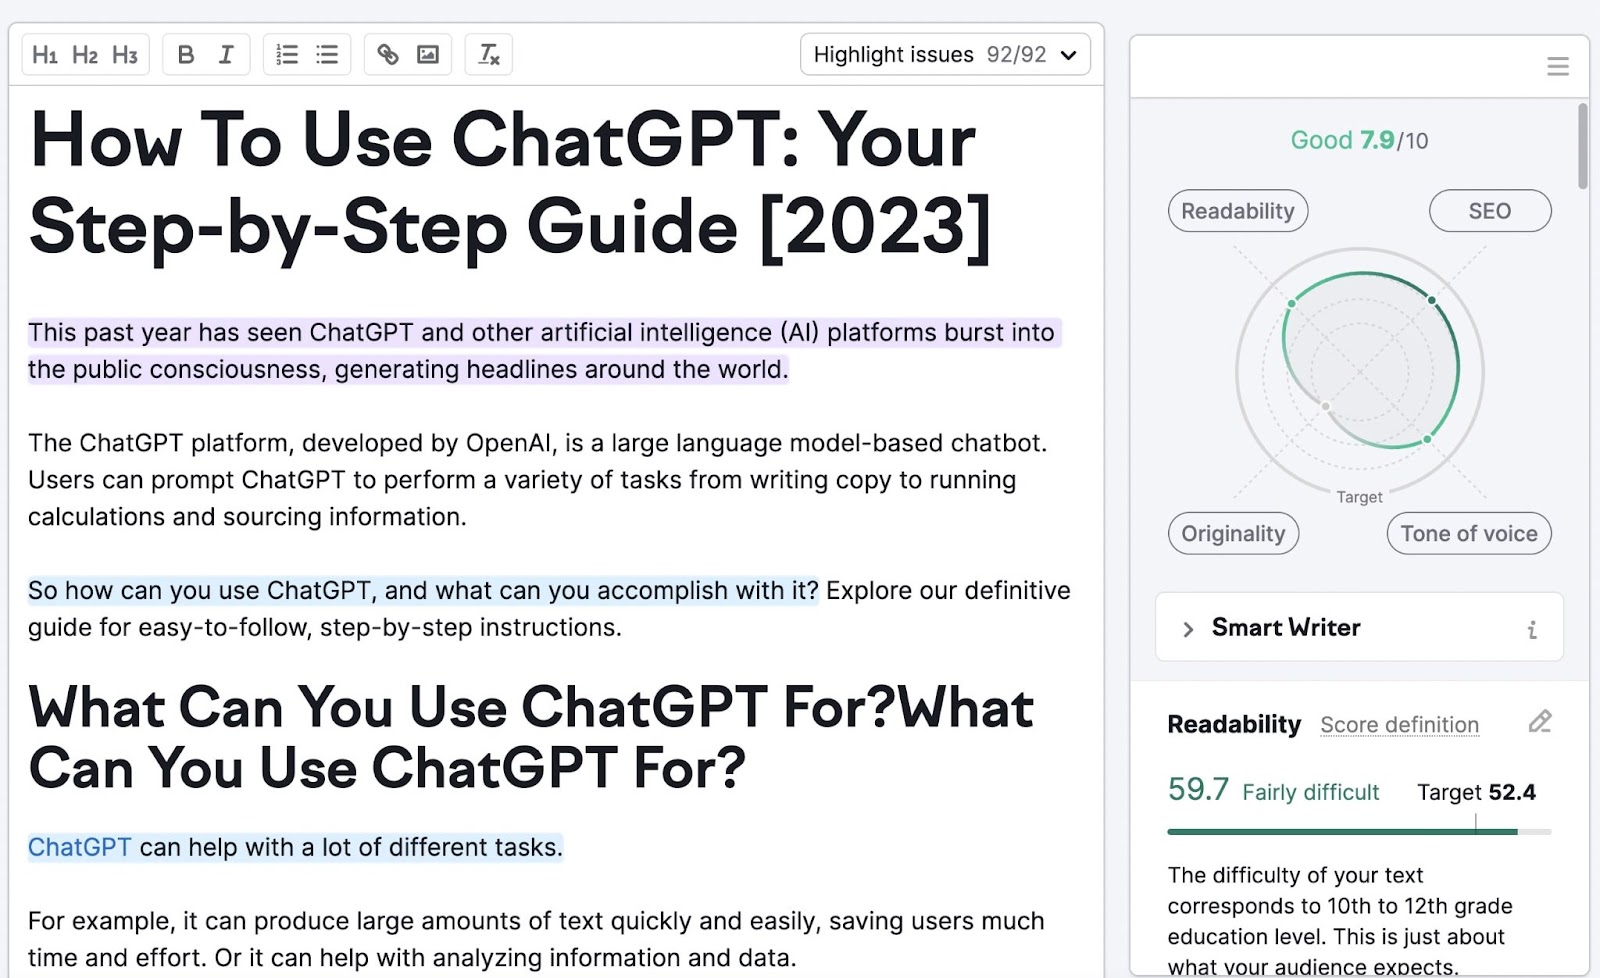The height and width of the screenshot is (978, 1600).
Task: Switch to the Readability category
Action: coord(1237,211)
